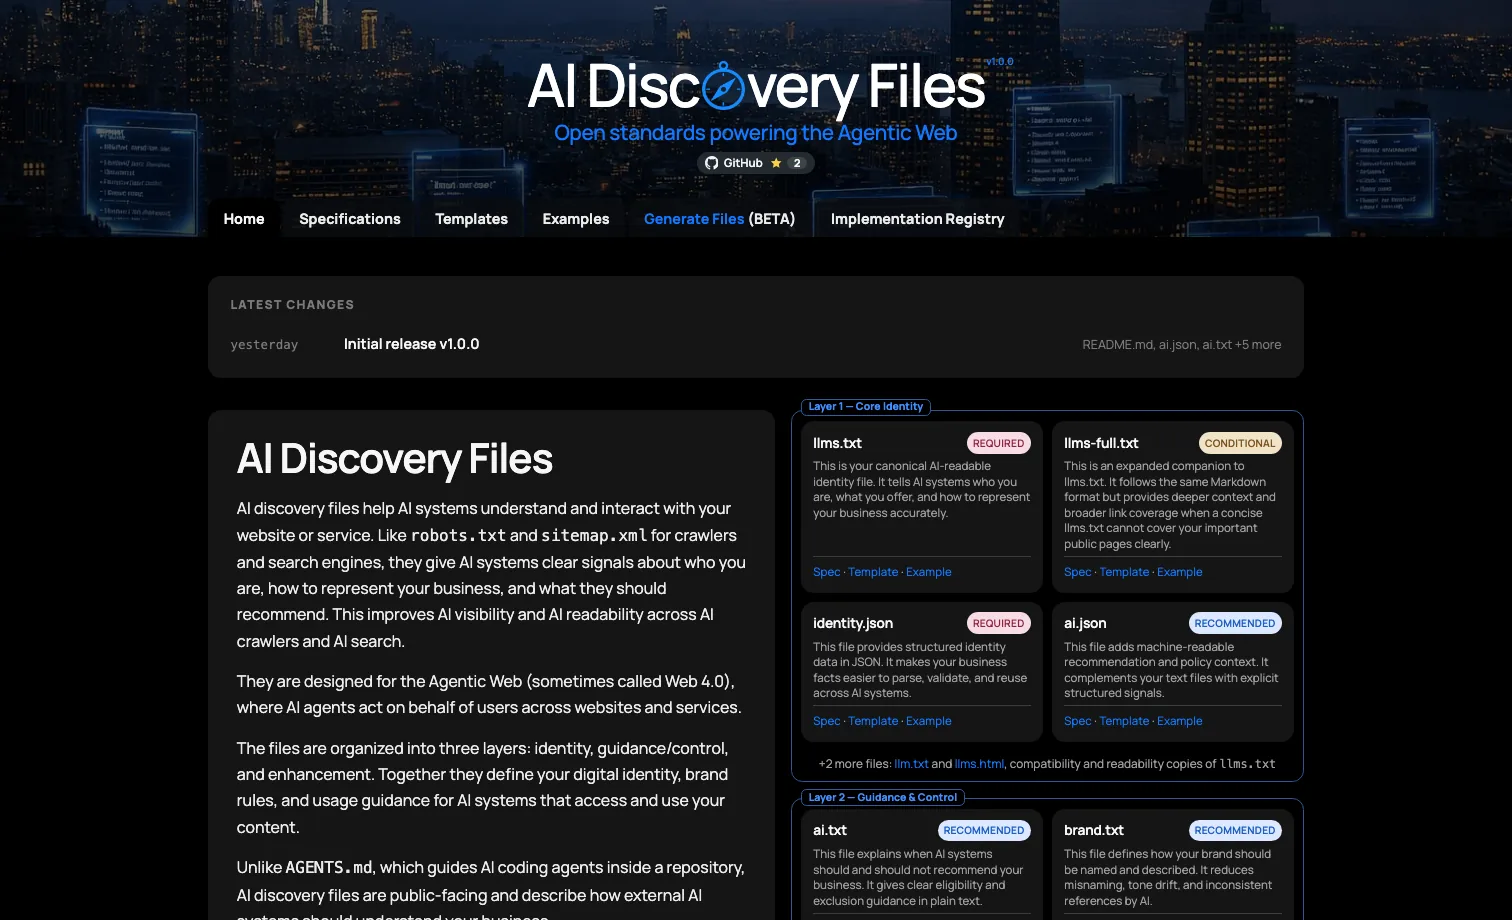The height and width of the screenshot is (920, 1512).
Task: Go to the Examples tab
Action: point(575,218)
